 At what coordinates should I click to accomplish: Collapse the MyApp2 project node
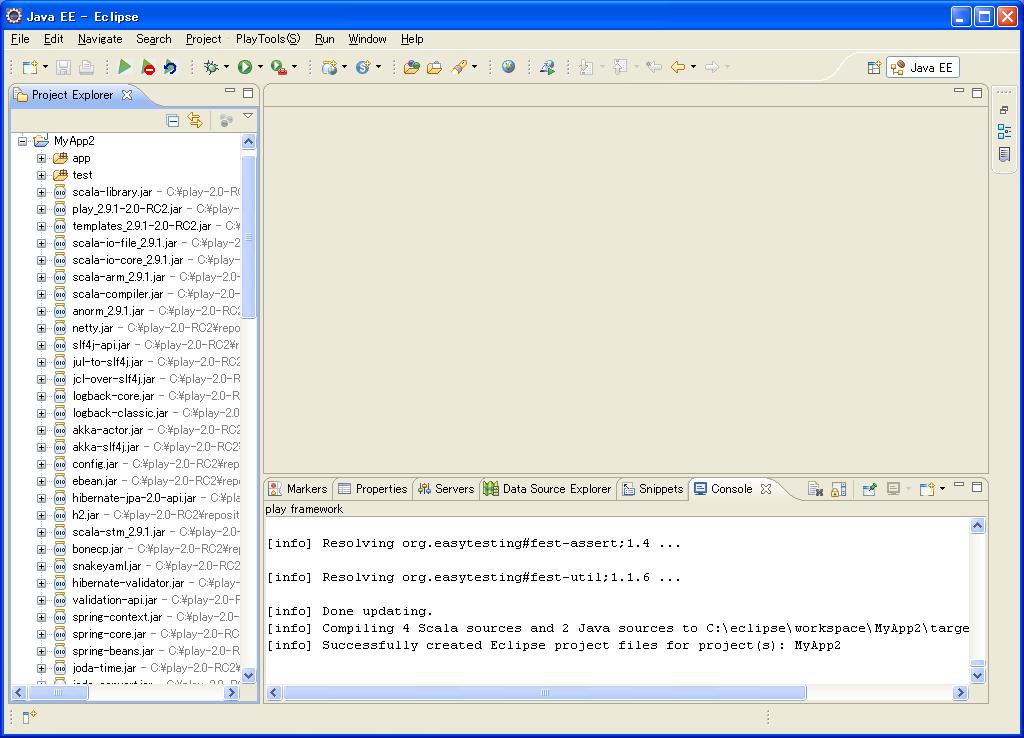pyautogui.click(x=23, y=141)
